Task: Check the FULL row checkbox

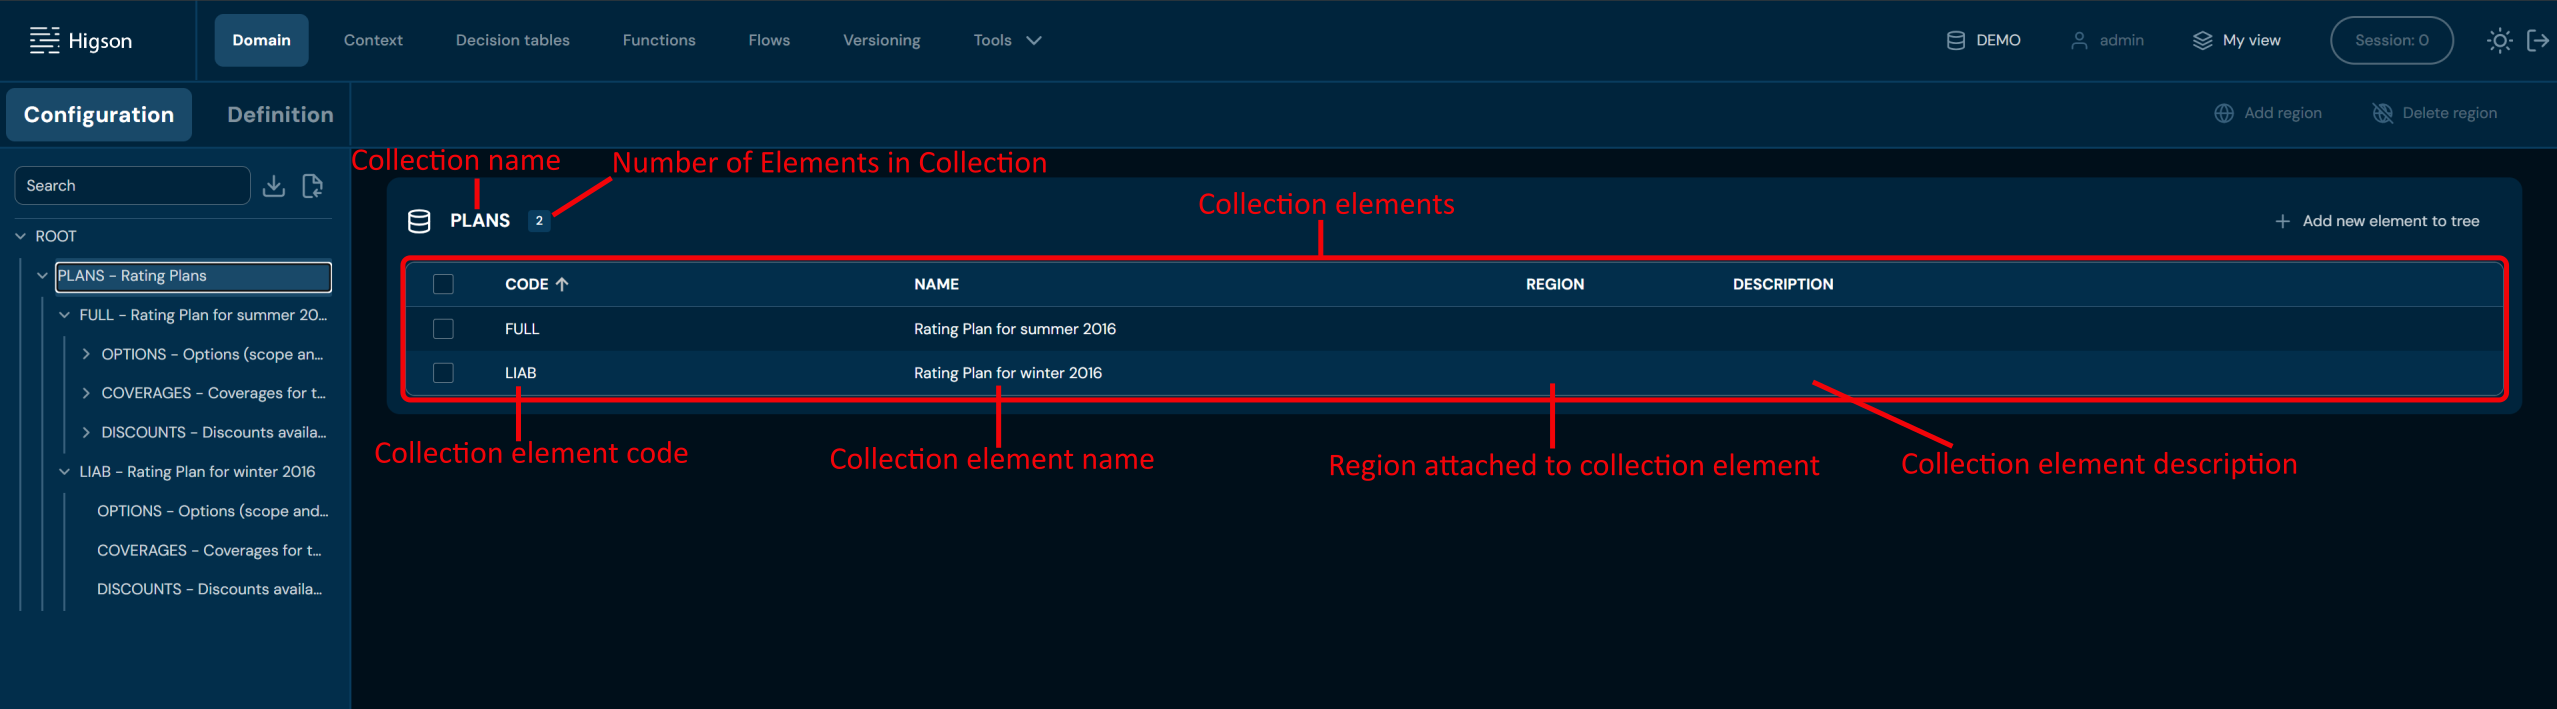Action: pyautogui.click(x=443, y=329)
